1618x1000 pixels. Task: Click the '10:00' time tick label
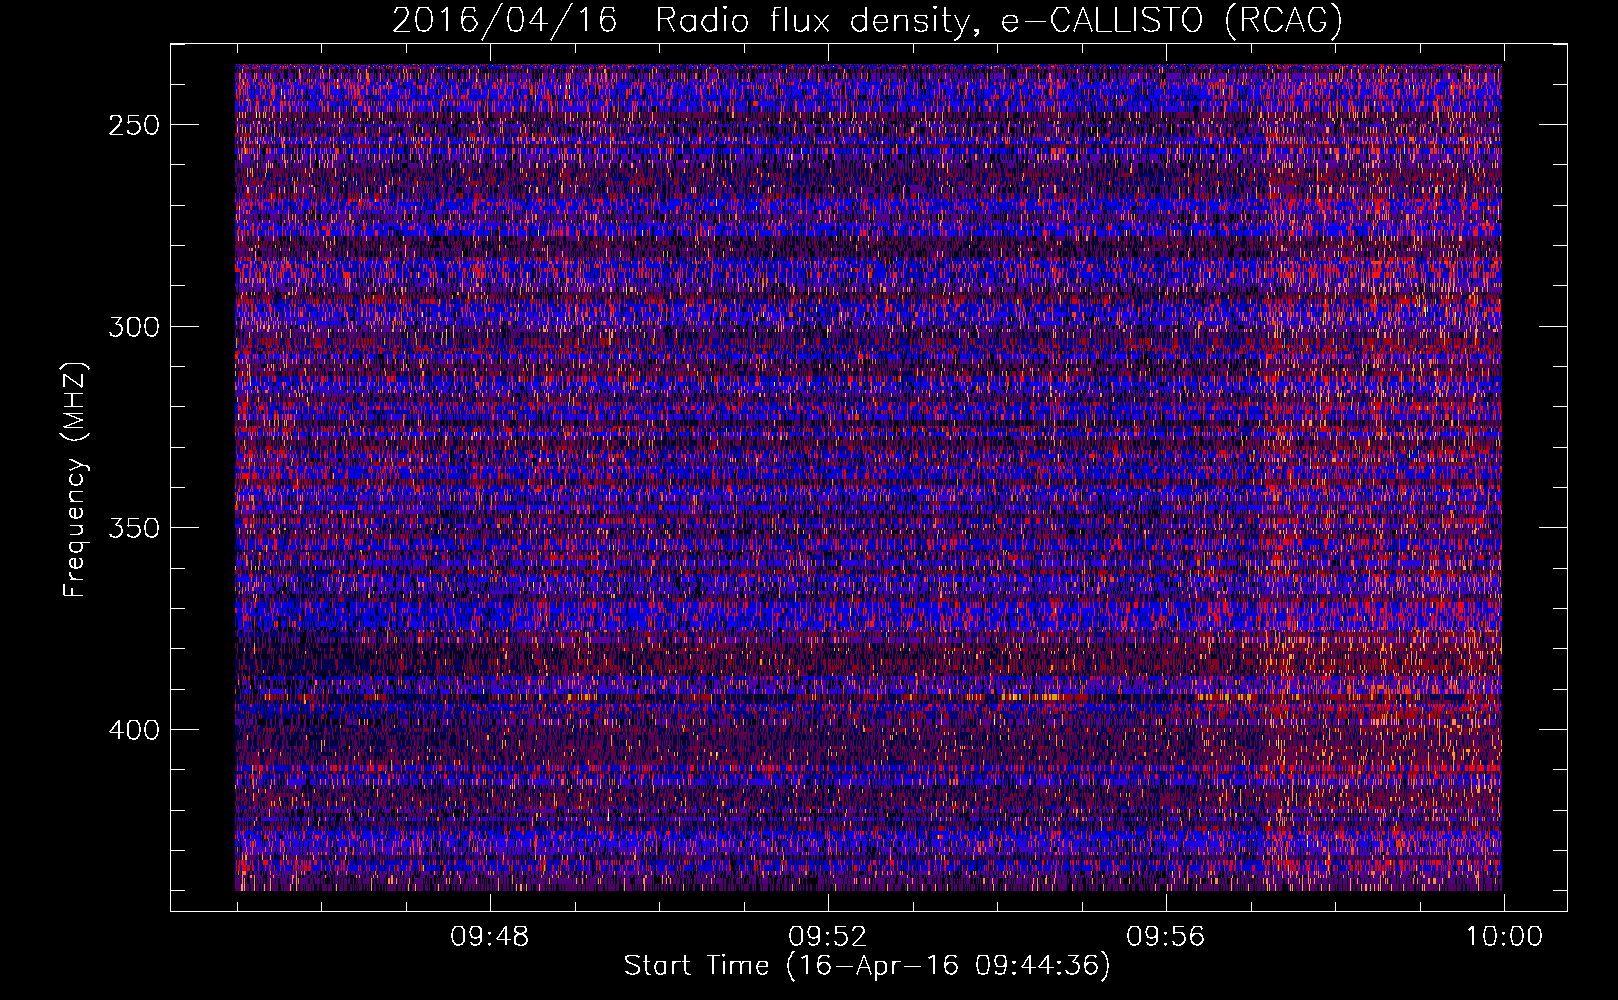coord(1504,937)
